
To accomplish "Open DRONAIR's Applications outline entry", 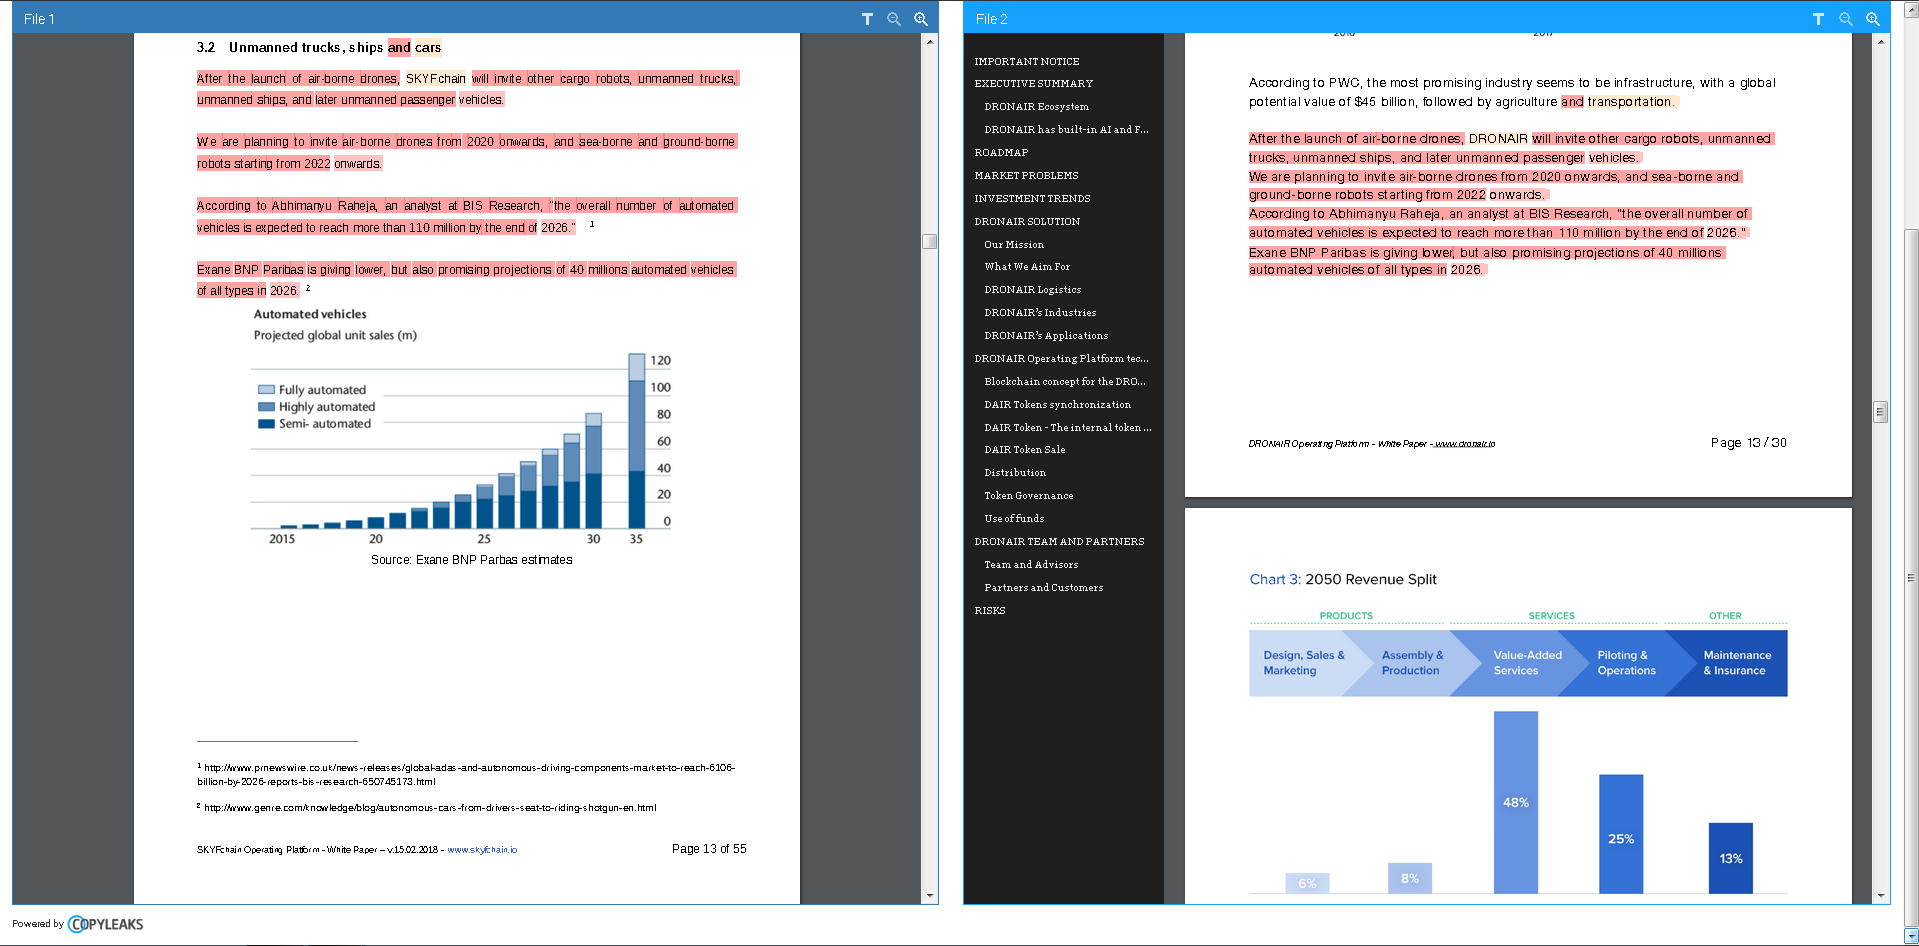I will tap(1046, 336).
